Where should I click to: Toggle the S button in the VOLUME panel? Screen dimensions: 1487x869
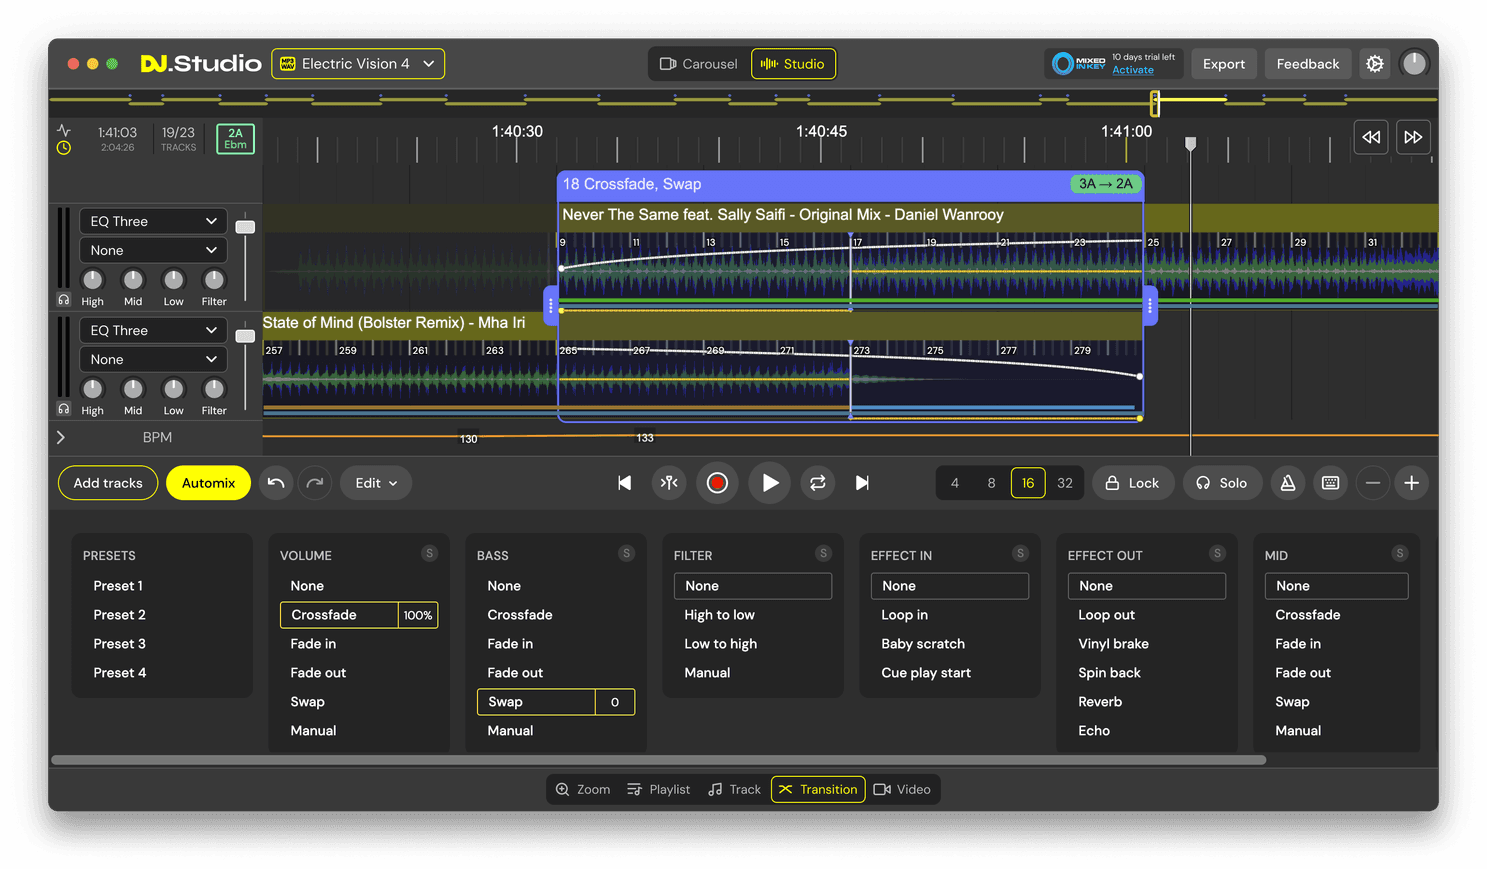pyautogui.click(x=429, y=554)
